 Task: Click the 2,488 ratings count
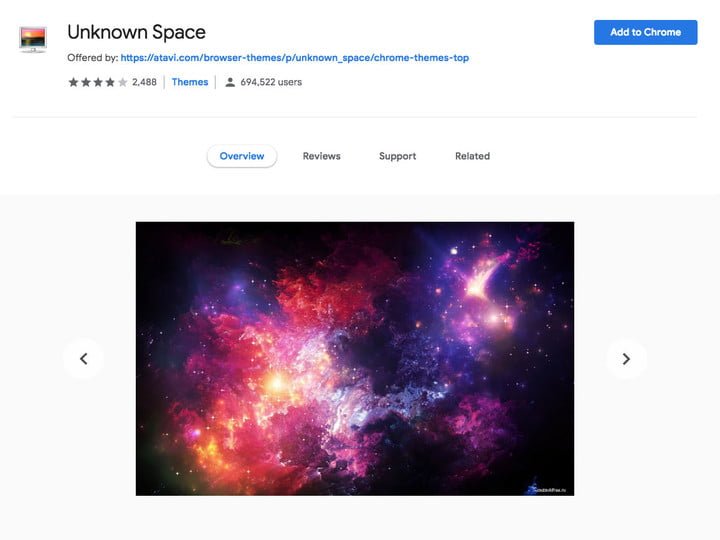(x=144, y=82)
